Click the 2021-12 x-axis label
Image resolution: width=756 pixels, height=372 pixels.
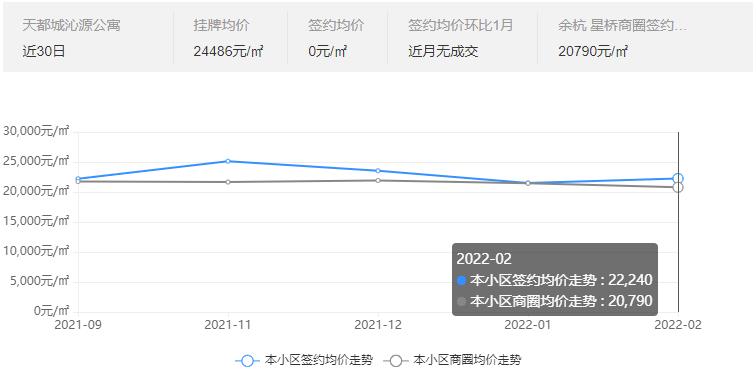[x=378, y=325]
